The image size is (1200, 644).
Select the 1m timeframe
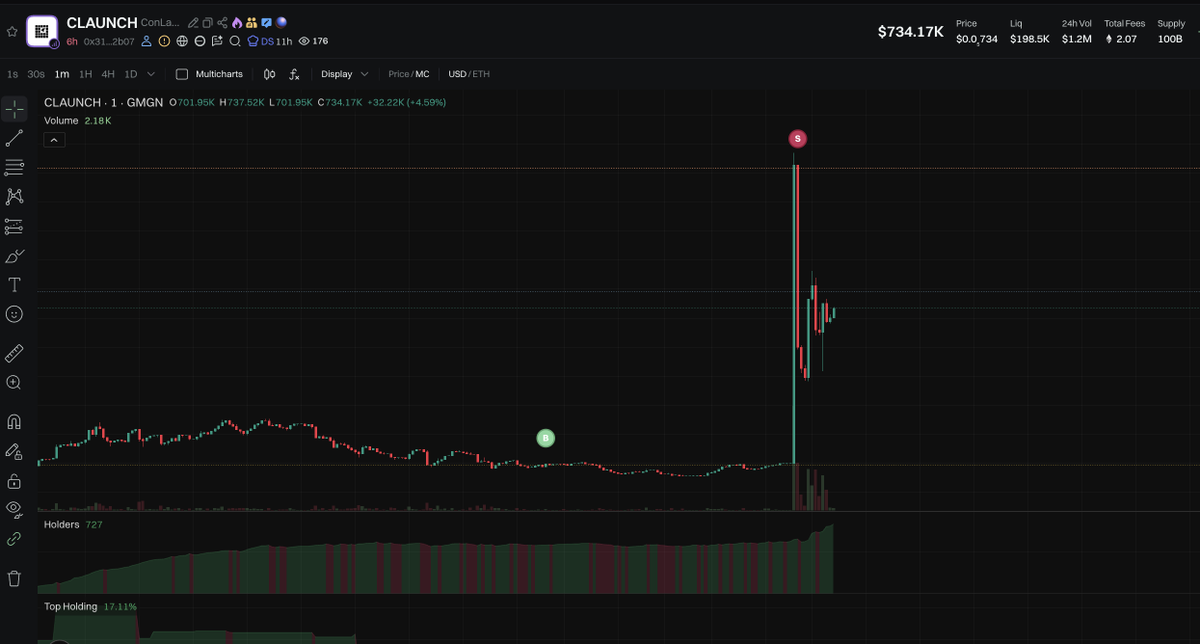coord(62,74)
